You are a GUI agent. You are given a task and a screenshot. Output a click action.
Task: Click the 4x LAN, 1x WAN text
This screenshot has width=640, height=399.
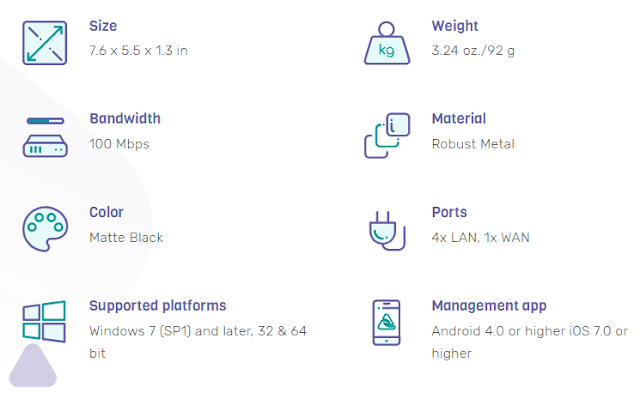[x=480, y=237]
